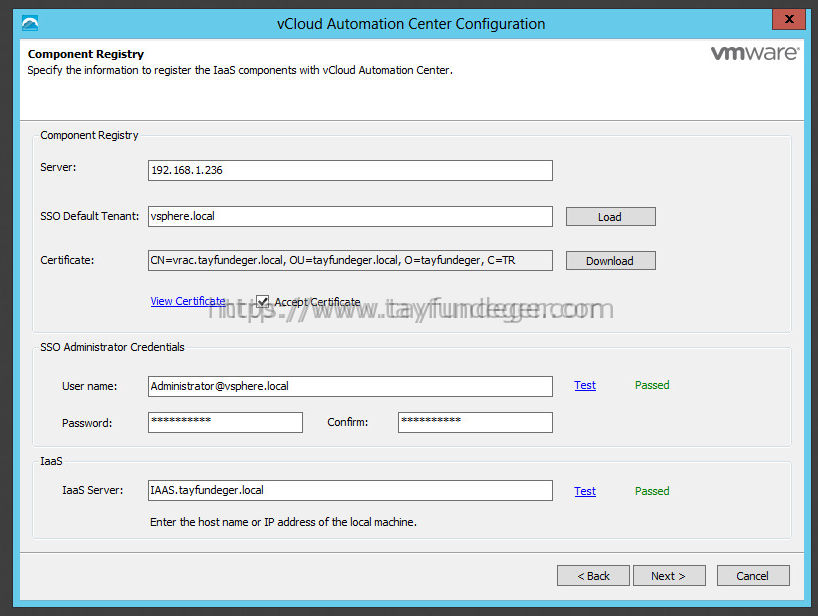Screen dimensions: 818x616
Task: Click the Password input field
Action: [225, 422]
